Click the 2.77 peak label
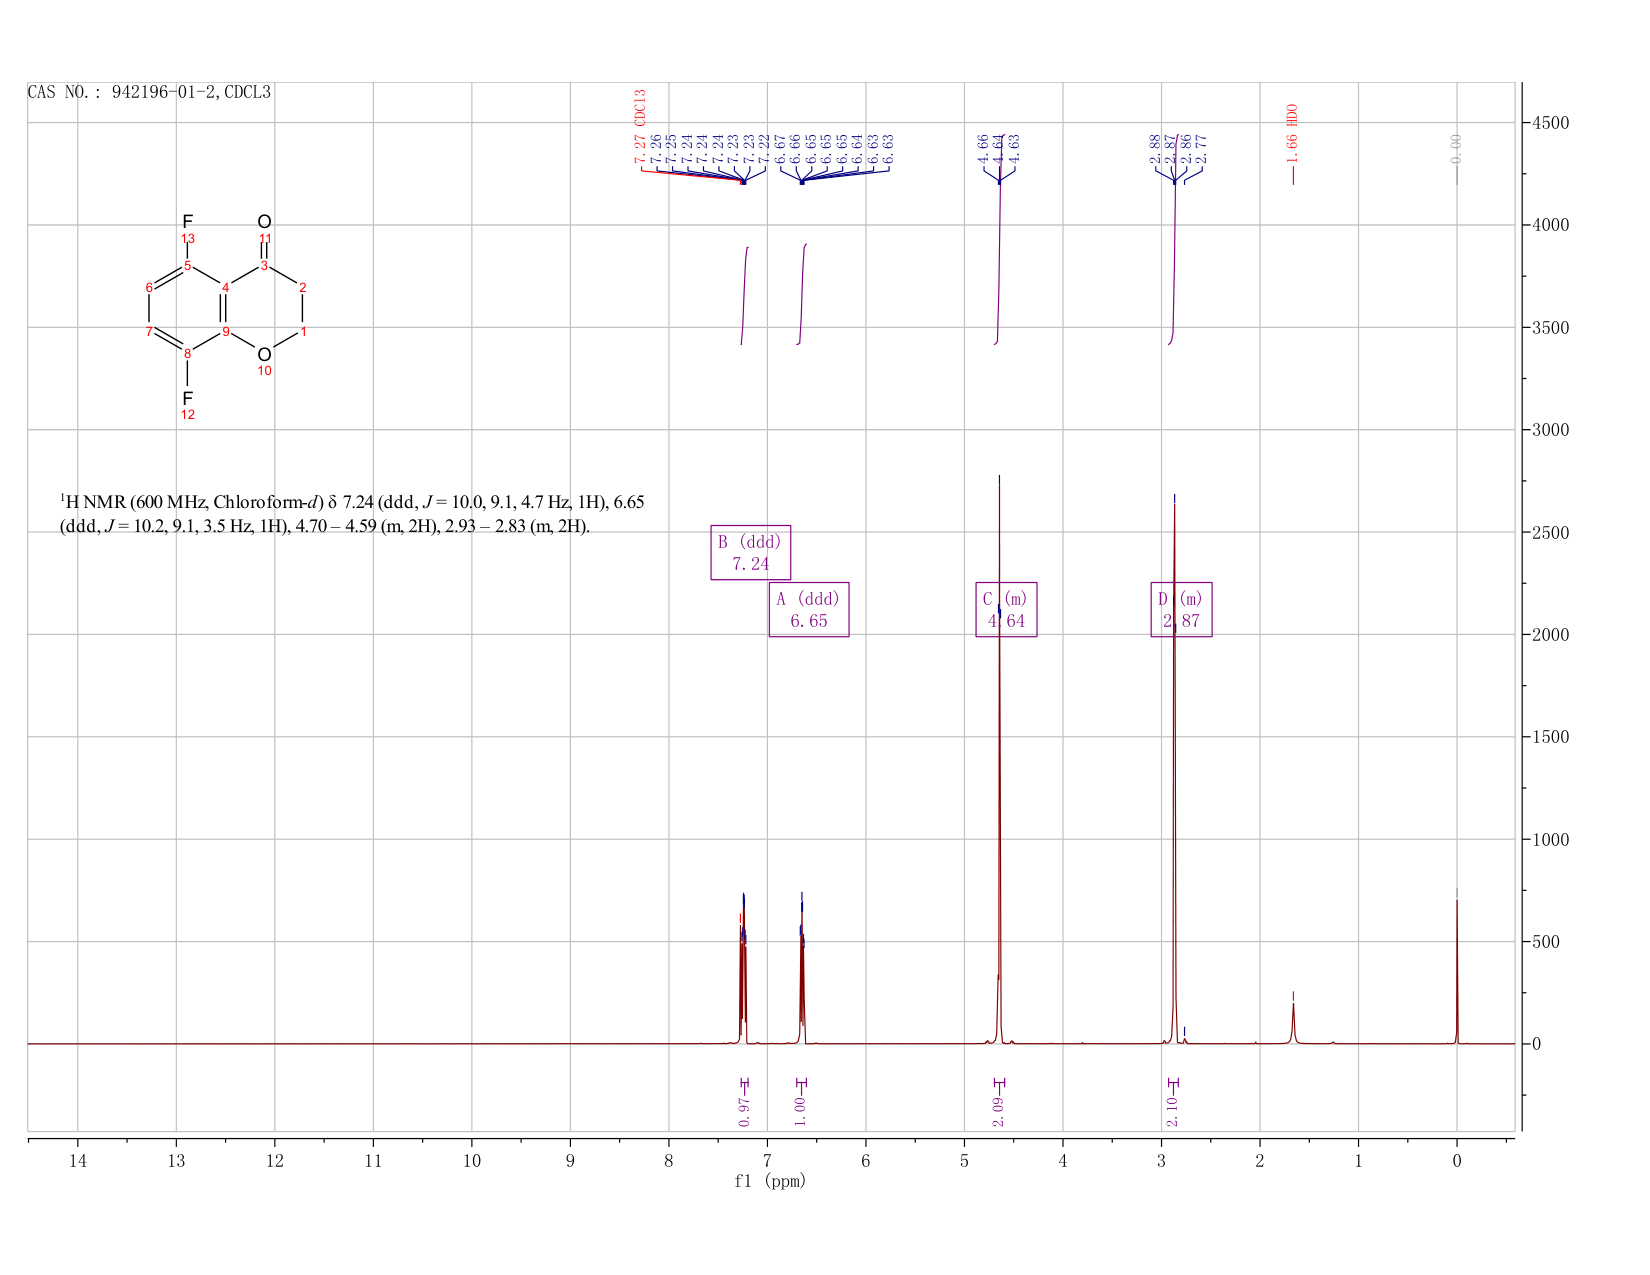The image size is (1650, 1275). point(1201,149)
